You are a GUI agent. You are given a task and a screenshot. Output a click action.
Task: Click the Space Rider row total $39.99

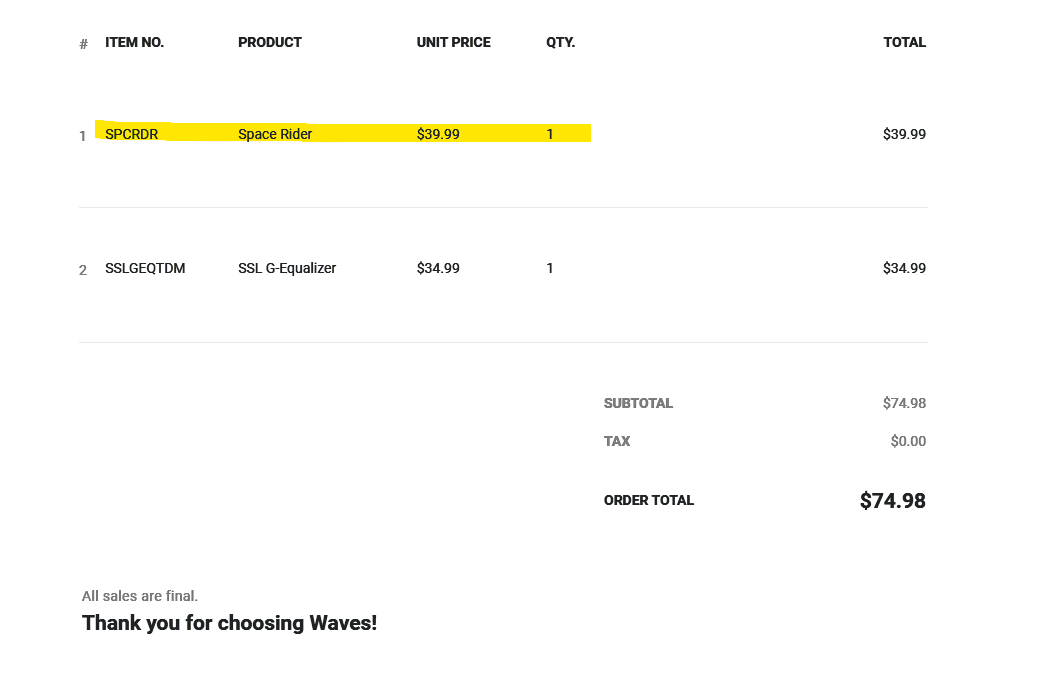pyautogui.click(x=904, y=134)
